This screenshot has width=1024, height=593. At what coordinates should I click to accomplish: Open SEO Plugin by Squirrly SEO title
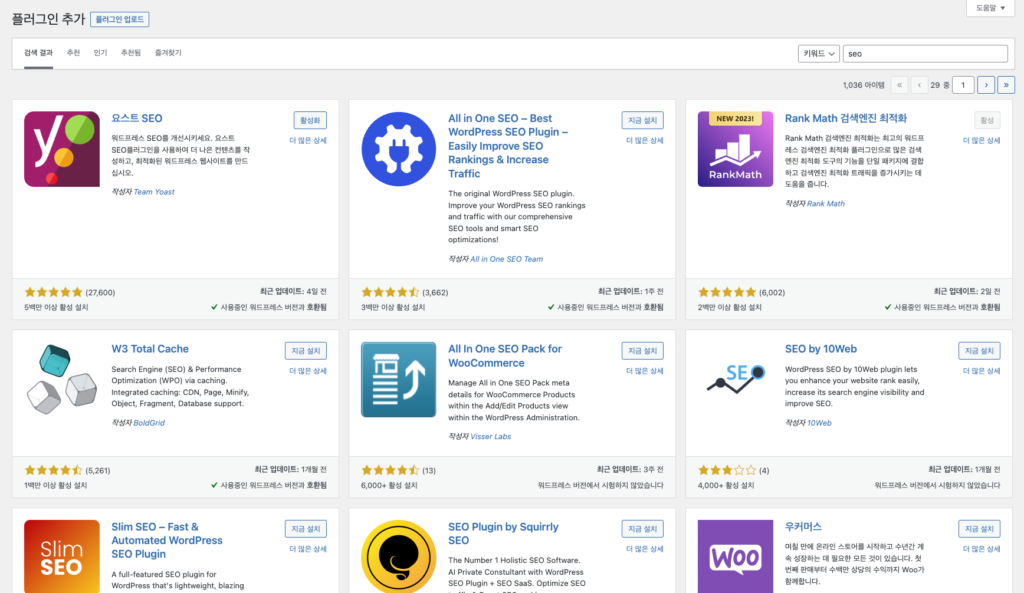[x=503, y=534]
